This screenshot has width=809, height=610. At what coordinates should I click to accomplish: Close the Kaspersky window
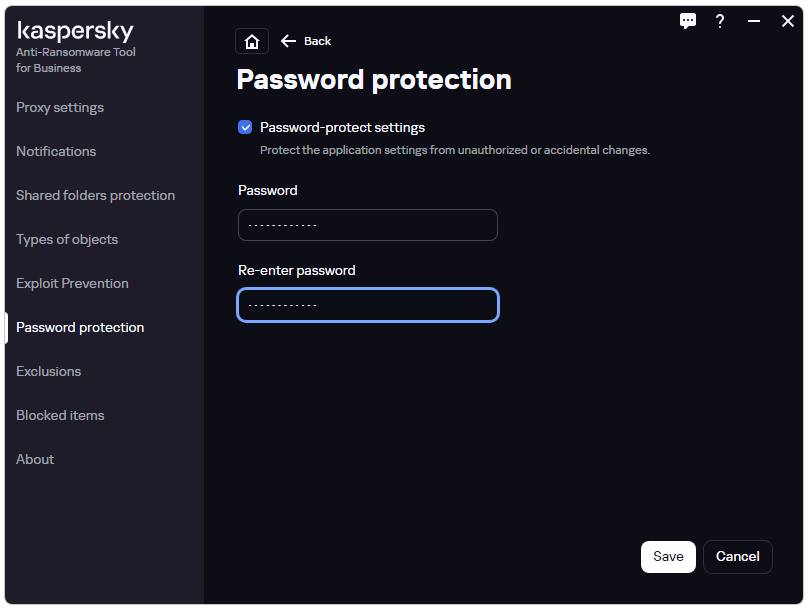point(787,21)
